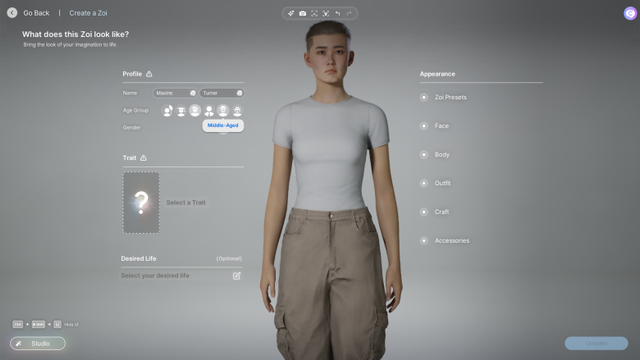
Task: Click the sparkle icon in the top toolbar
Action: tap(291, 13)
